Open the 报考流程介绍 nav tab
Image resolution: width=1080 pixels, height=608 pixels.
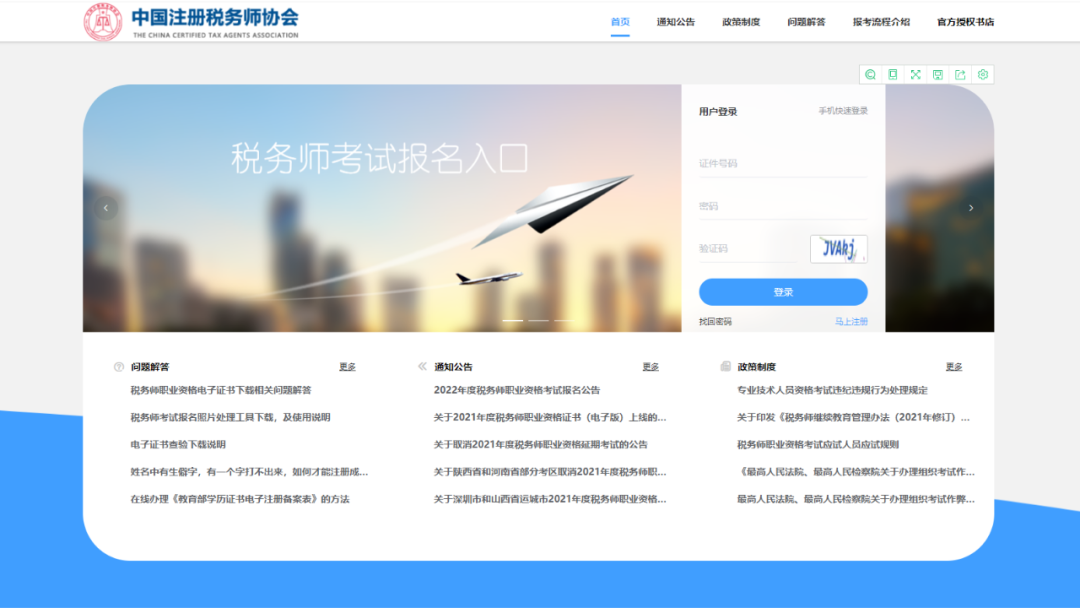(882, 22)
